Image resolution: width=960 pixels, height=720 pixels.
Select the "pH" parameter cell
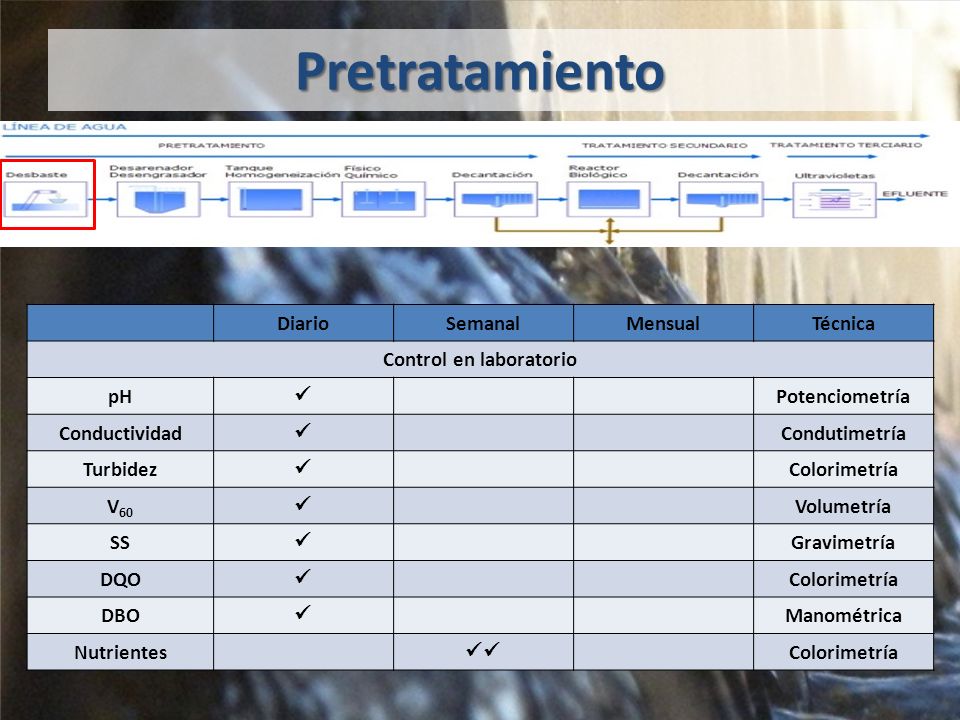121,396
